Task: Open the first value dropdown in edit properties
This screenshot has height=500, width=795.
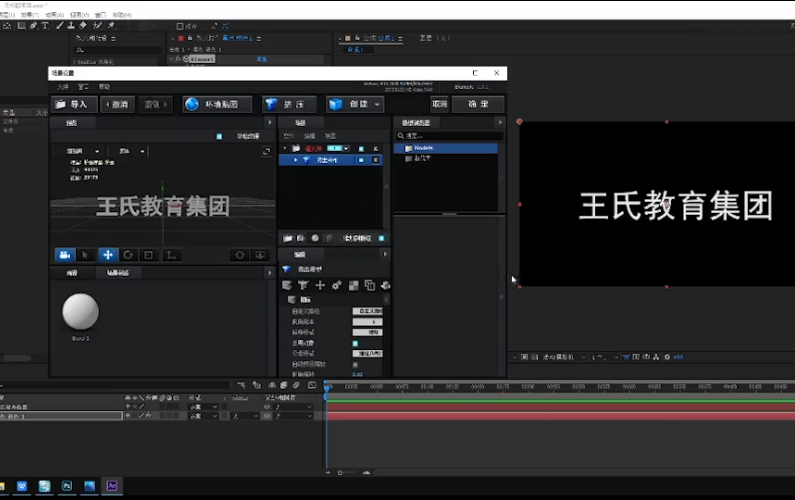Action: pos(368,311)
